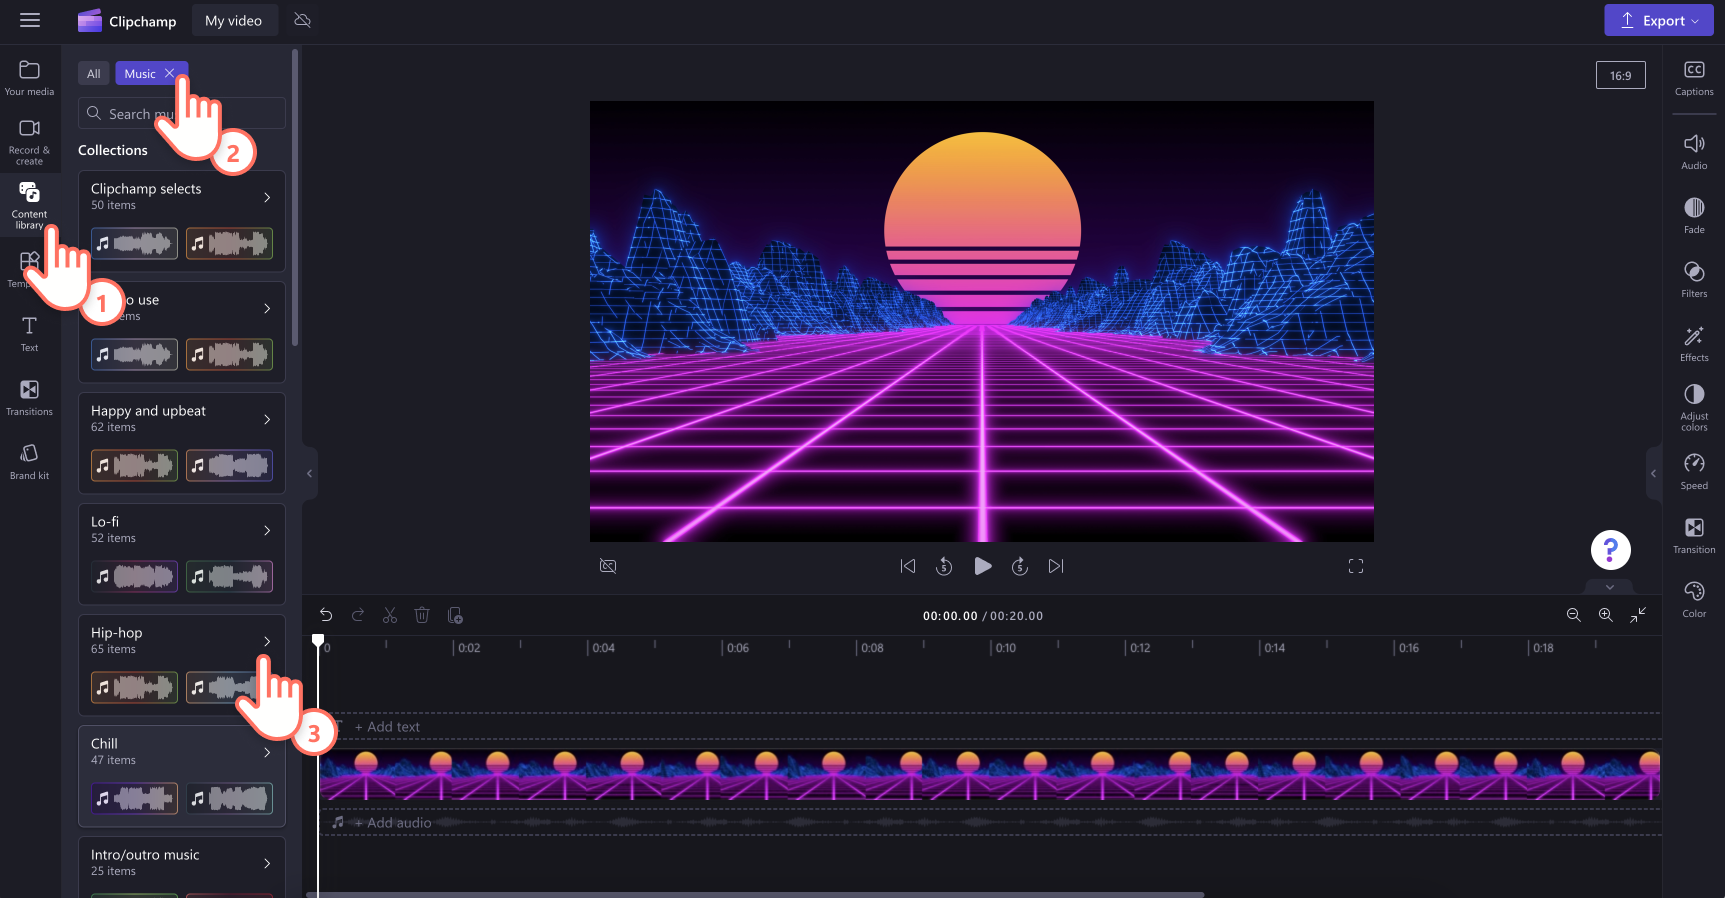Skip to start of video
This screenshot has height=898, width=1725.
(908, 566)
